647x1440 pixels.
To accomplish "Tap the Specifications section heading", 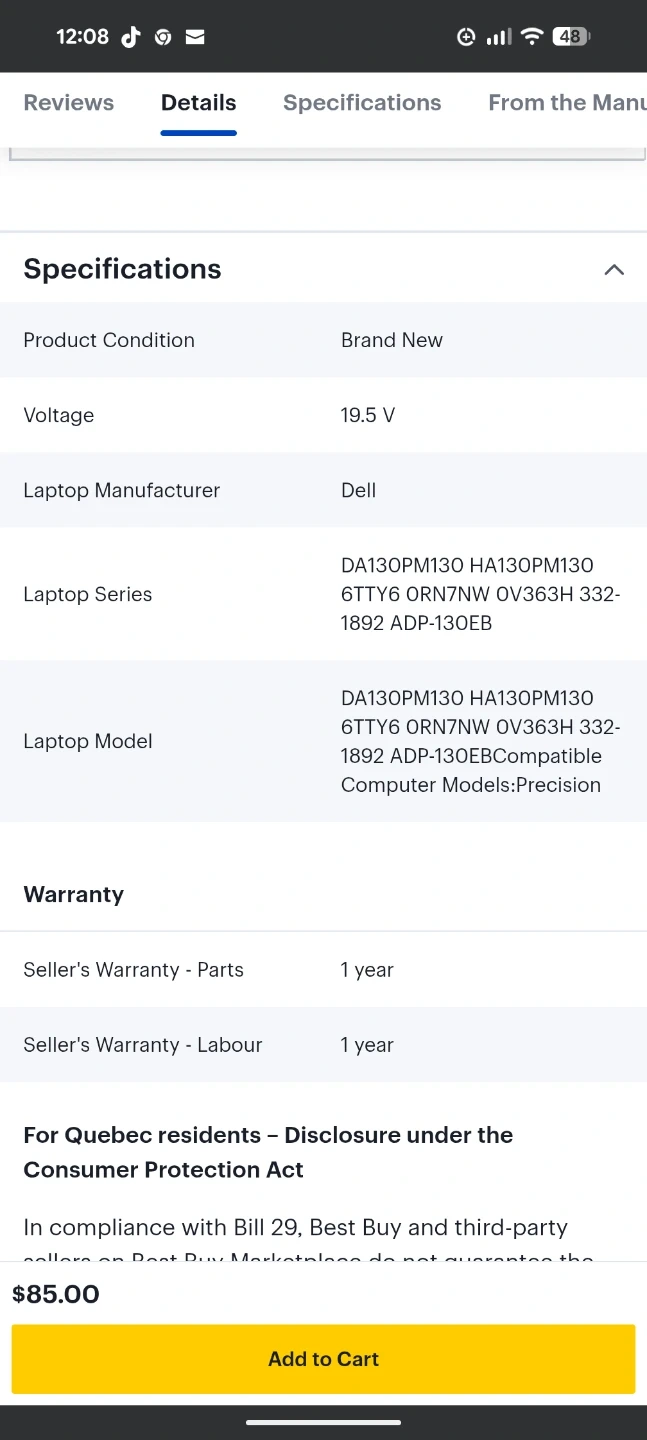I will (x=122, y=269).
